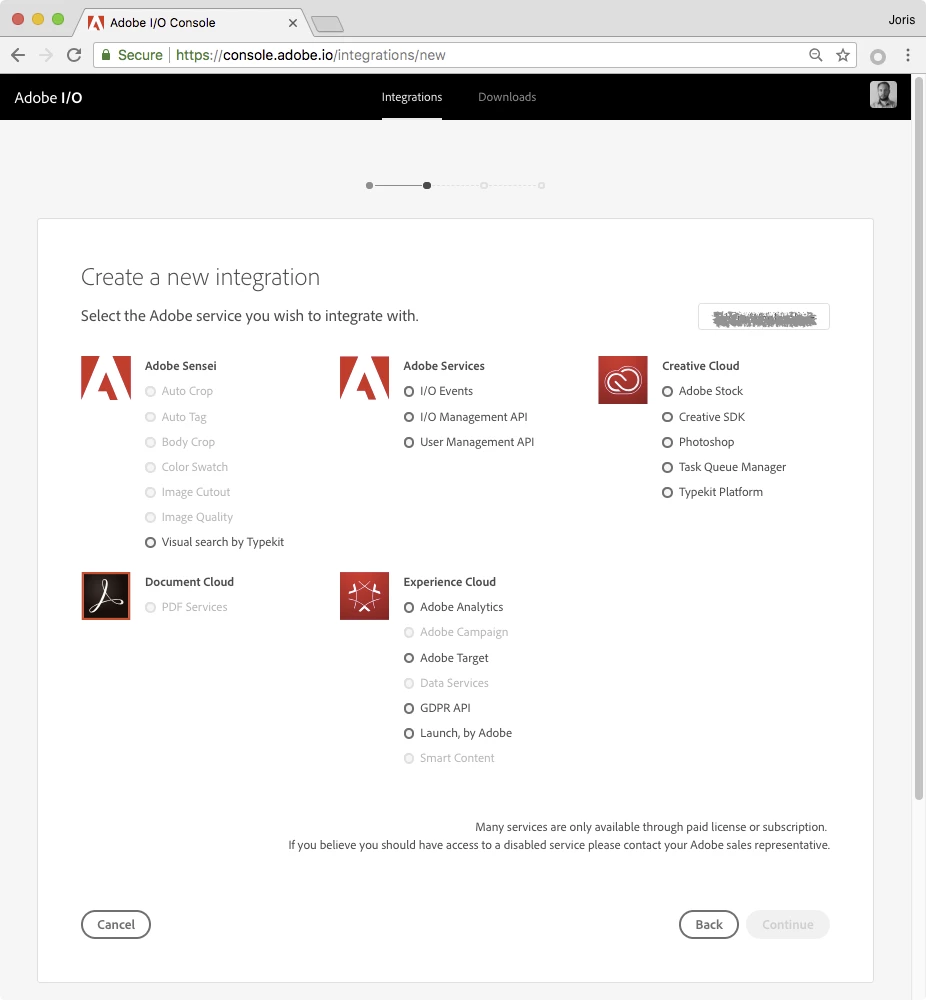
Task: Click the green Secure padlock icon
Action: [106, 55]
